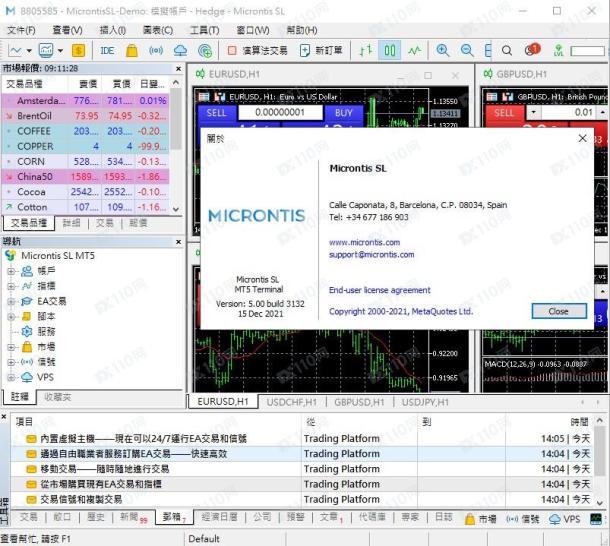
Task: Open new chart dropdown arrow
Action: pos(29,51)
